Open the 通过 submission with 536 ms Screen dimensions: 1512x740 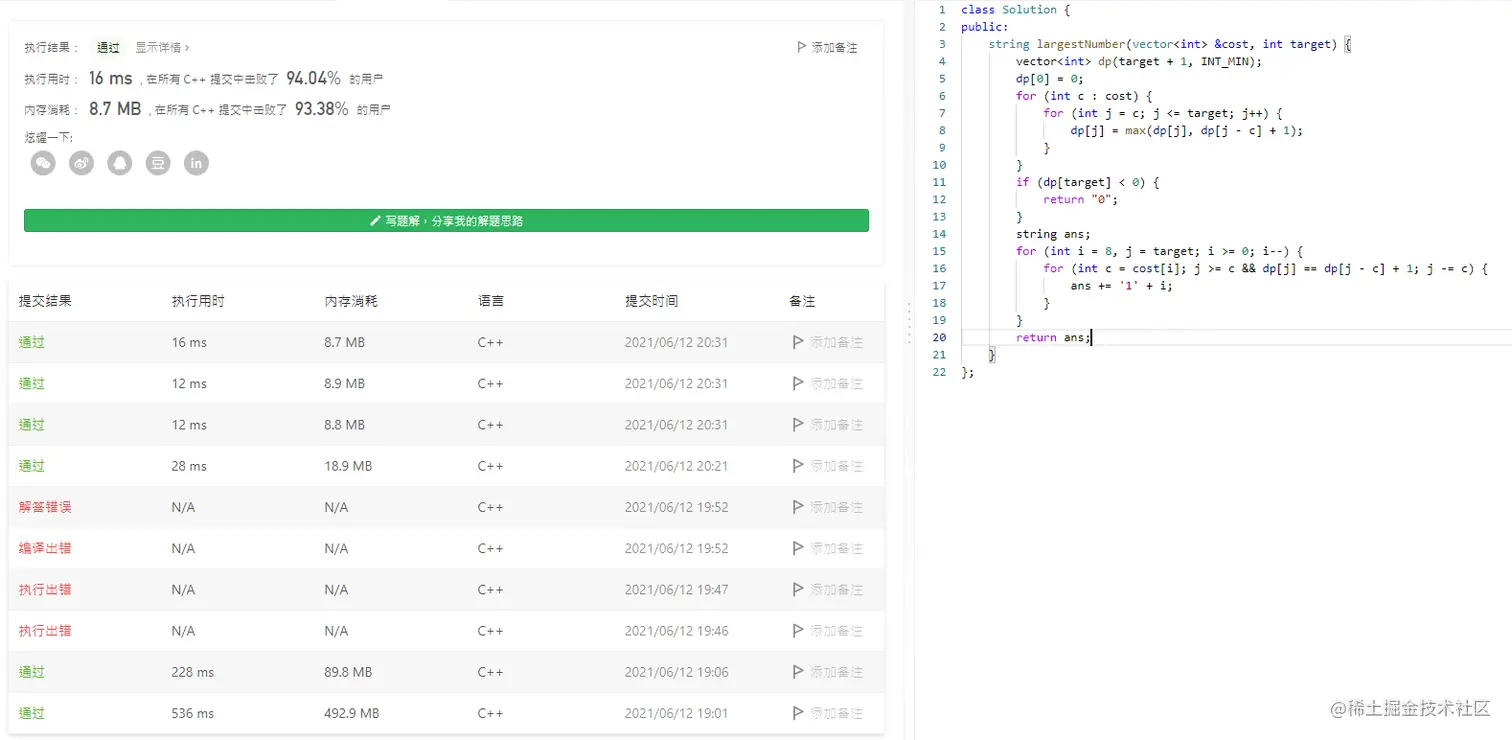(32, 713)
